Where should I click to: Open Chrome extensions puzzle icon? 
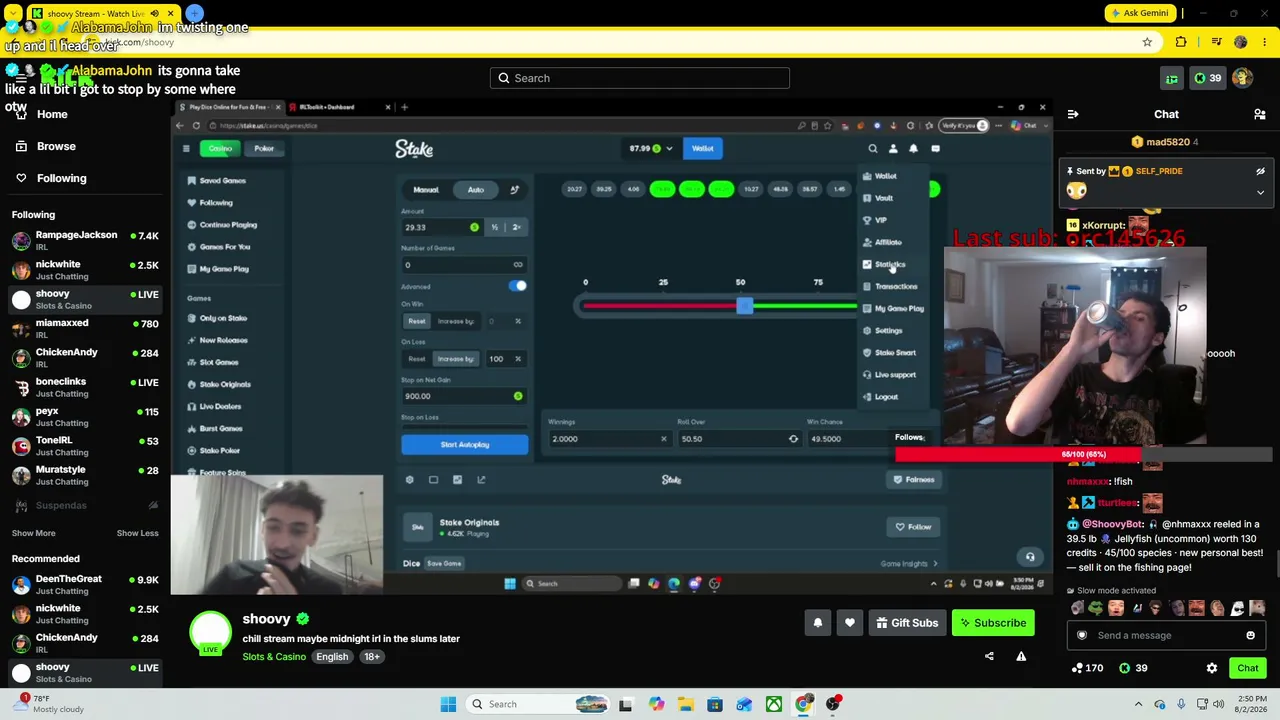[1181, 42]
